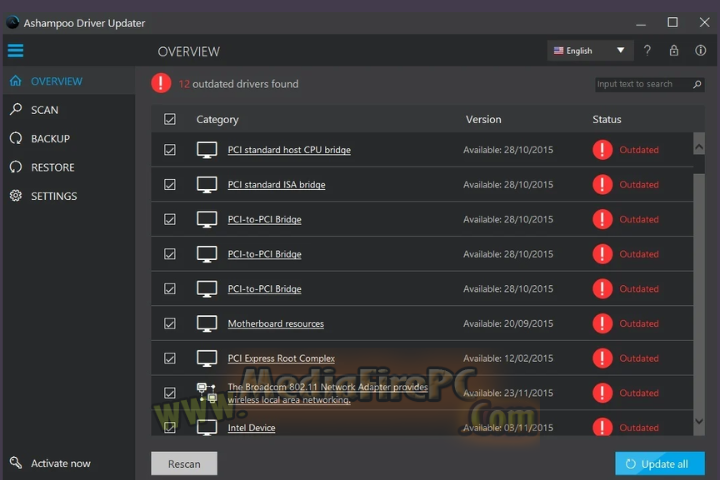Click the monitor icon for Motherboard resources
This screenshot has width=720, height=480.
(207, 323)
